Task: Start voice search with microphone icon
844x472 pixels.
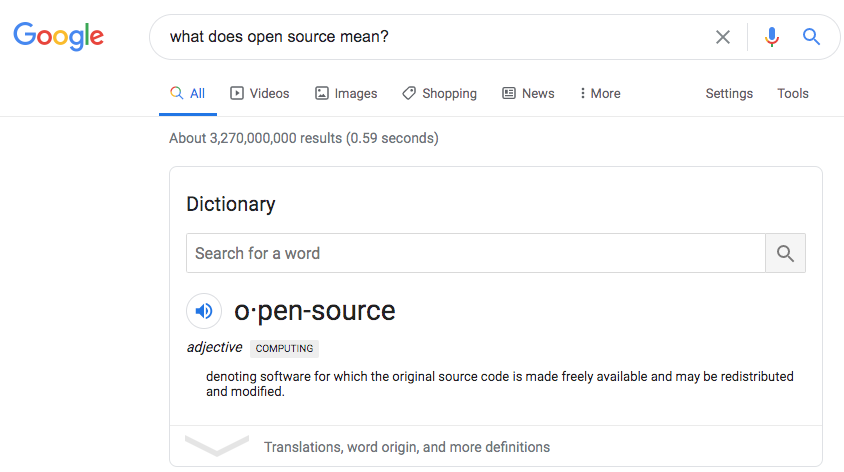Action: coord(771,37)
